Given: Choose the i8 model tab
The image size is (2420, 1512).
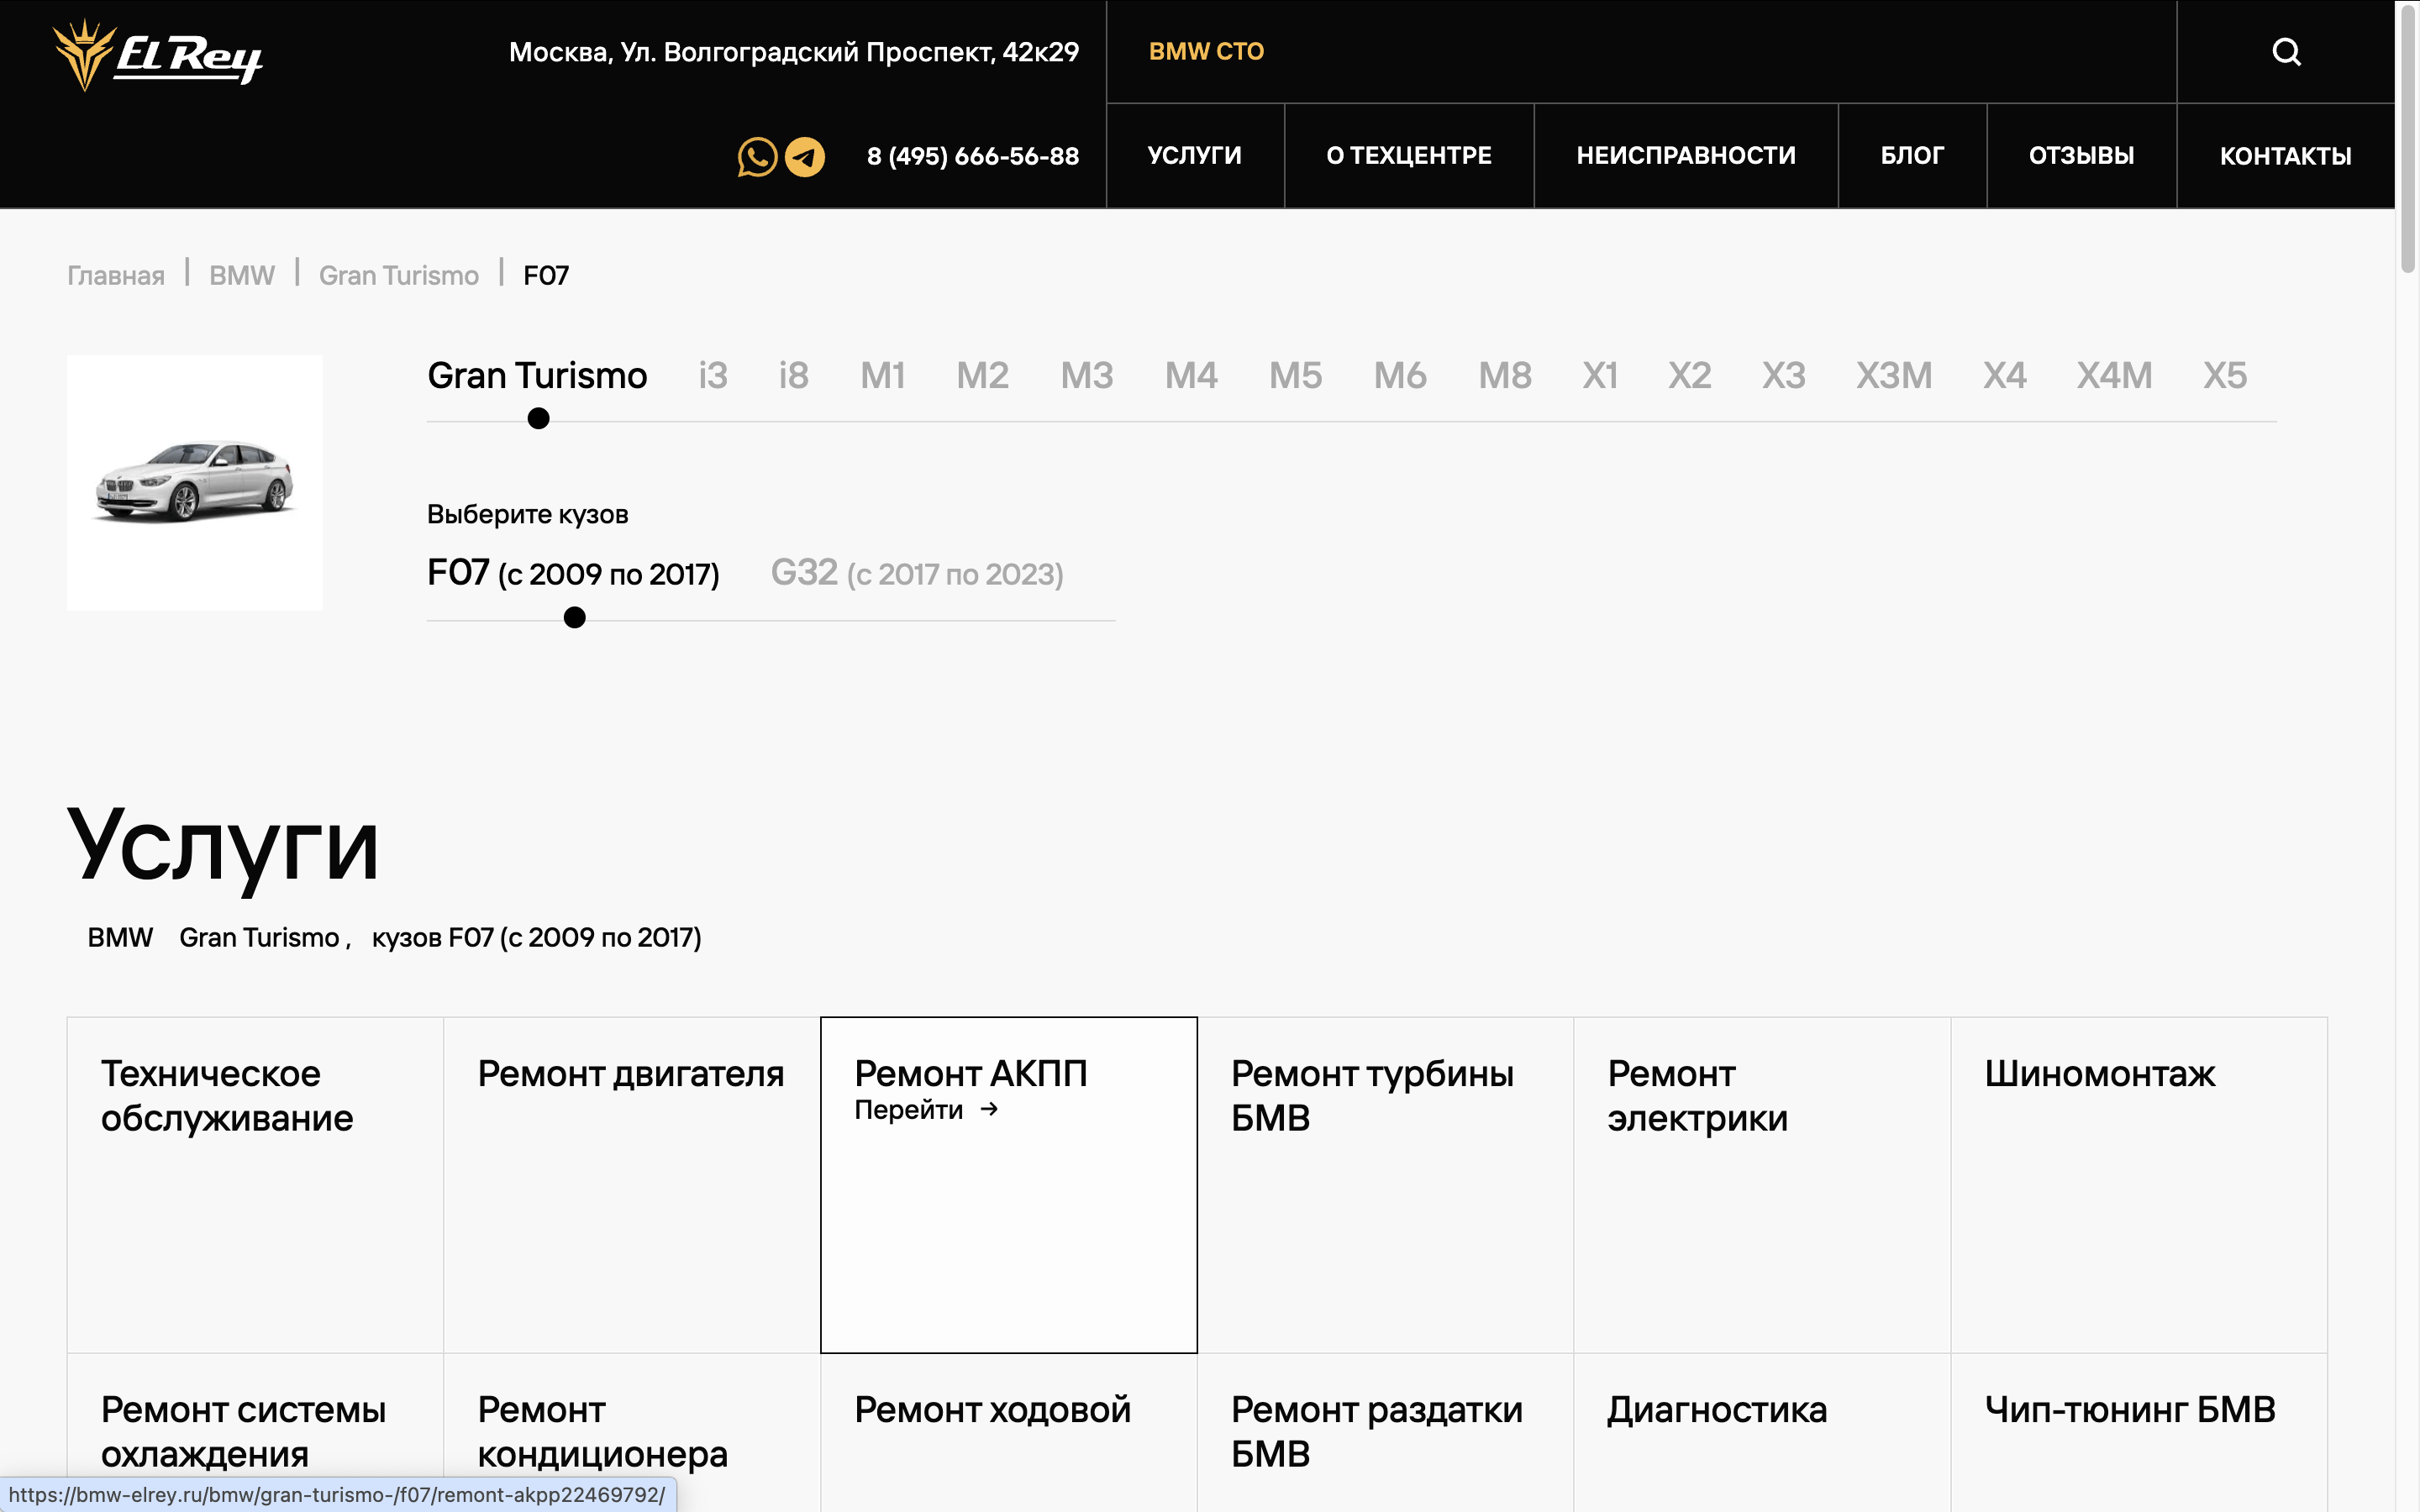Looking at the screenshot, I should pyautogui.click(x=793, y=376).
